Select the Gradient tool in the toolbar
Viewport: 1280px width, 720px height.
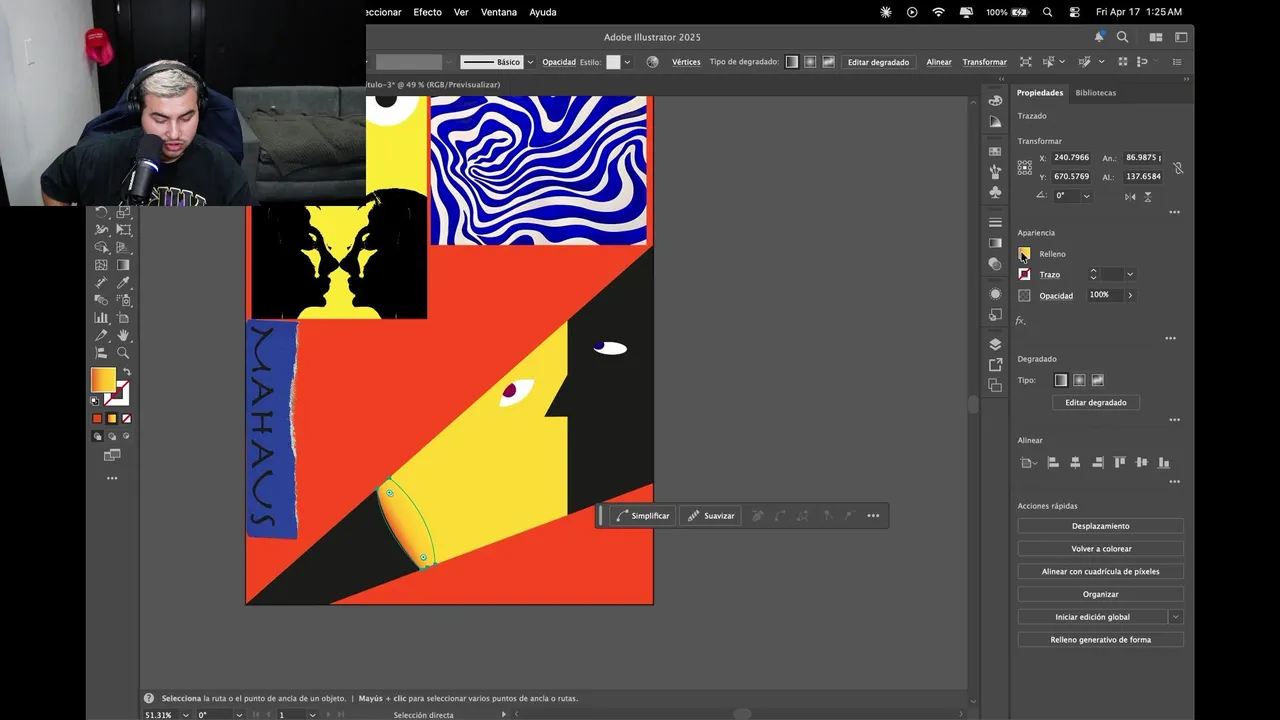[x=124, y=265]
